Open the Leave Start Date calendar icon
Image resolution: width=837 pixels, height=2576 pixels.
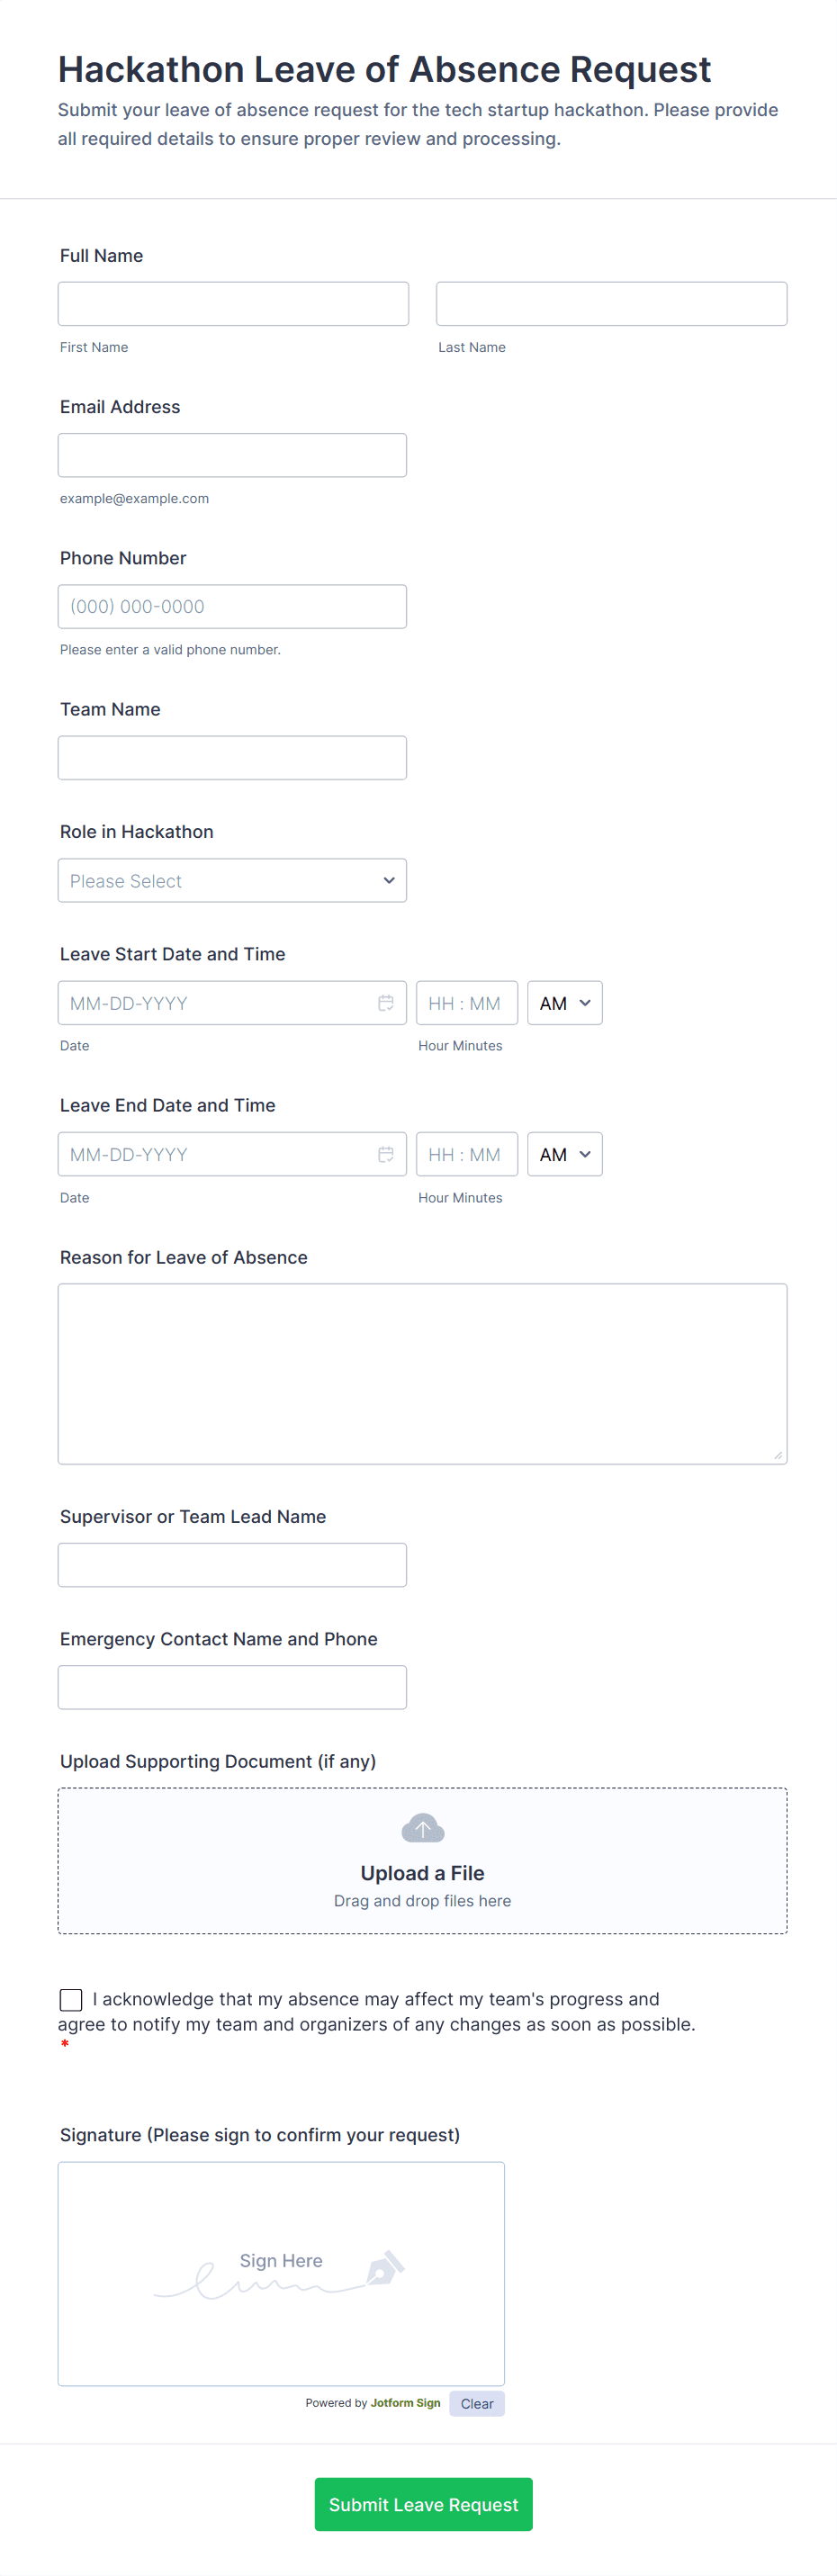(x=385, y=1003)
